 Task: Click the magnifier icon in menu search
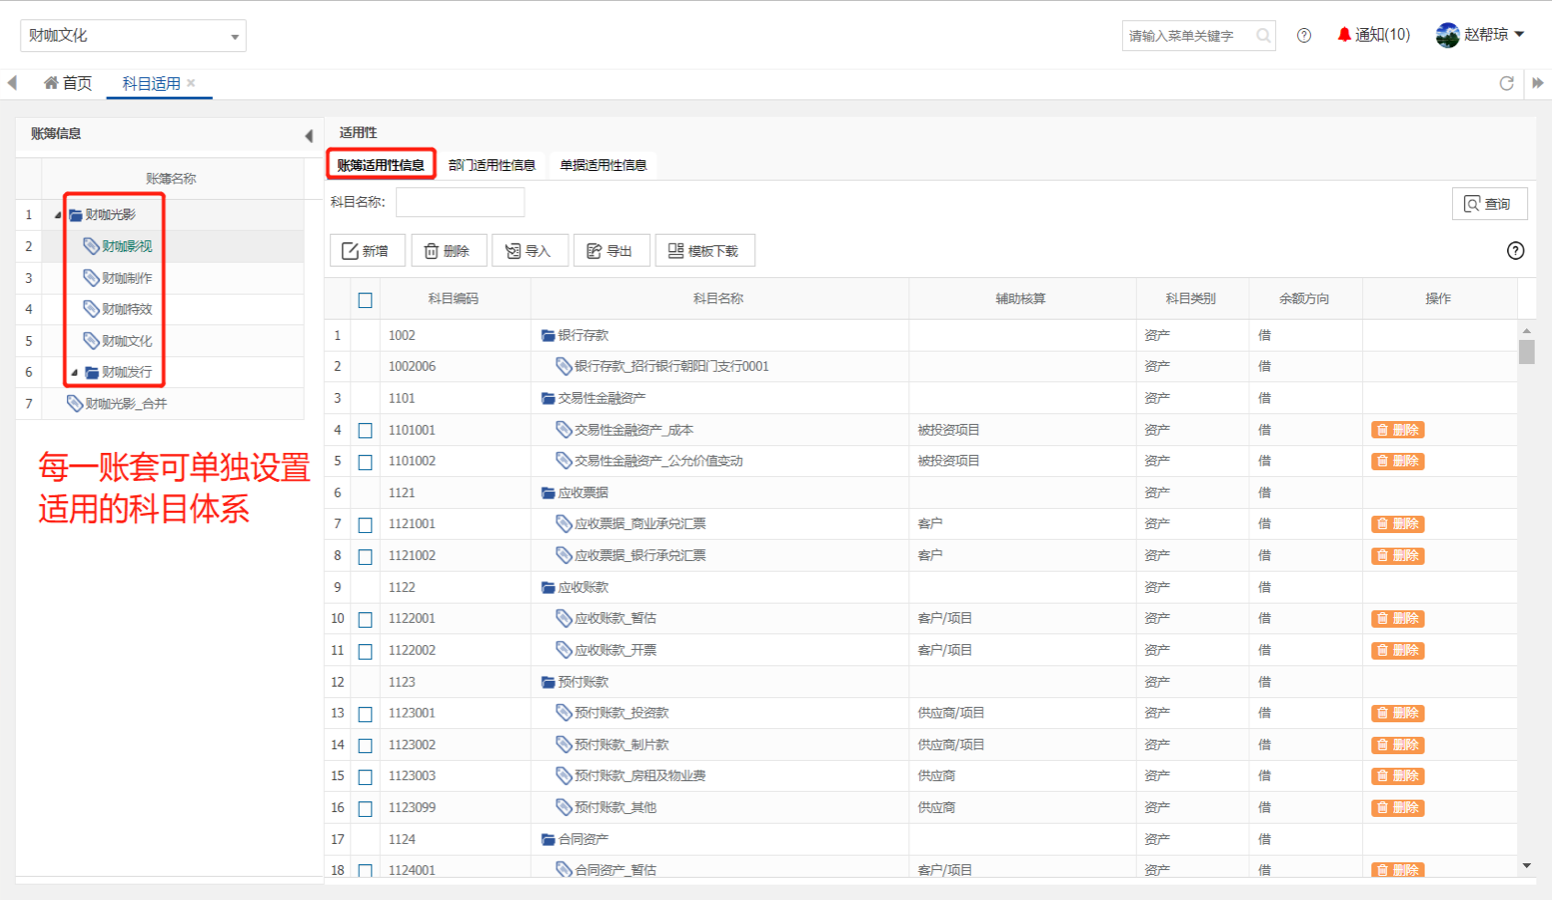(x=1264, y=36)
